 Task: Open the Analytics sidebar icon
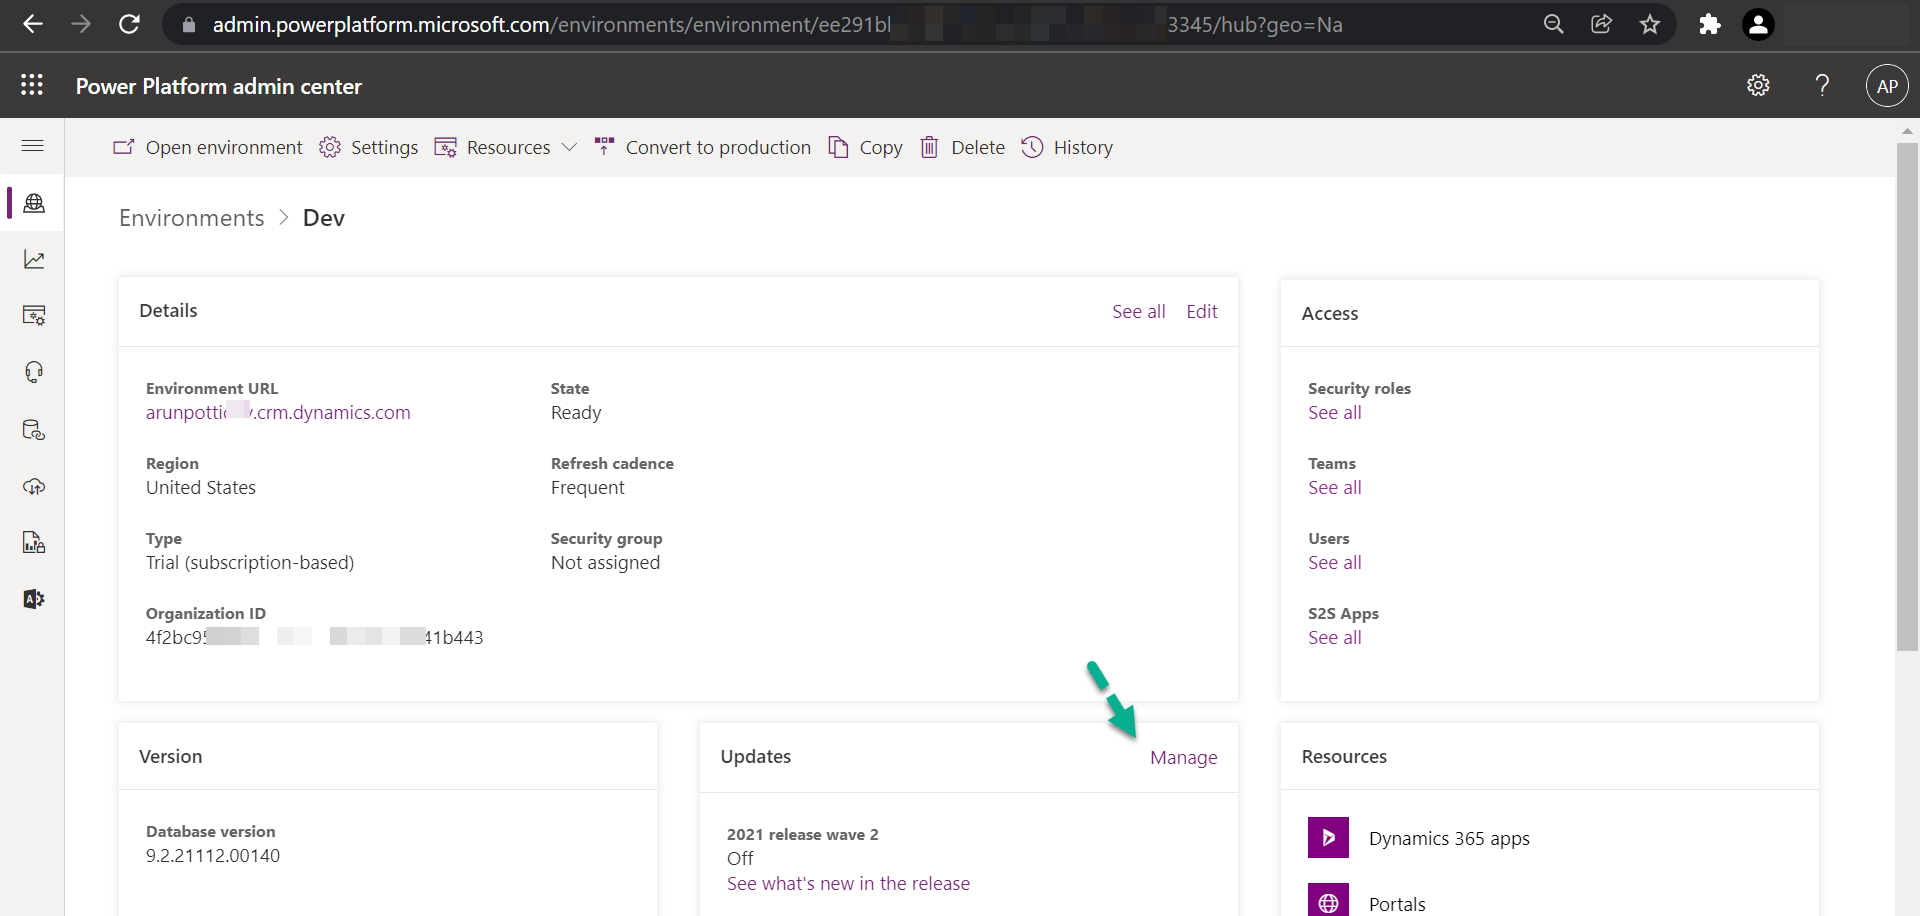click(x=34, y=260)
